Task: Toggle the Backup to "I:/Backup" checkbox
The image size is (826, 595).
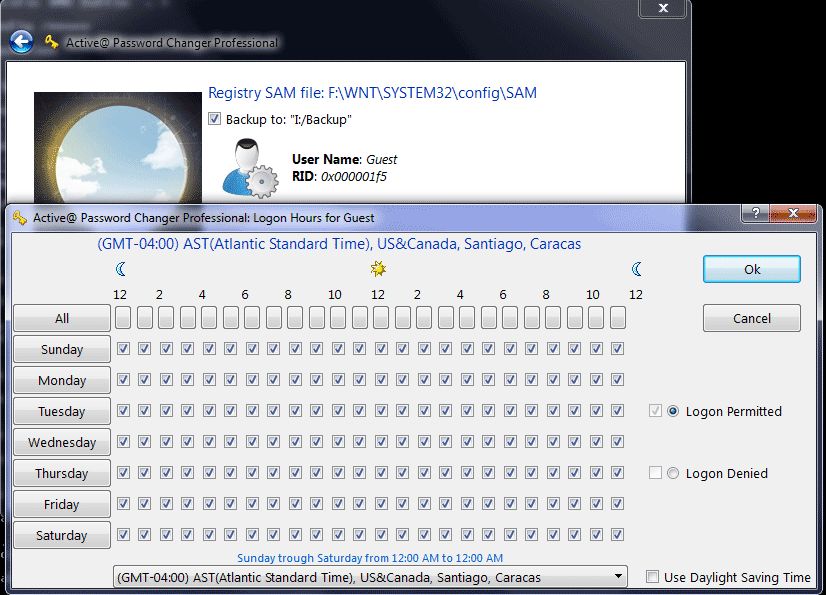Action: [214, 119]
